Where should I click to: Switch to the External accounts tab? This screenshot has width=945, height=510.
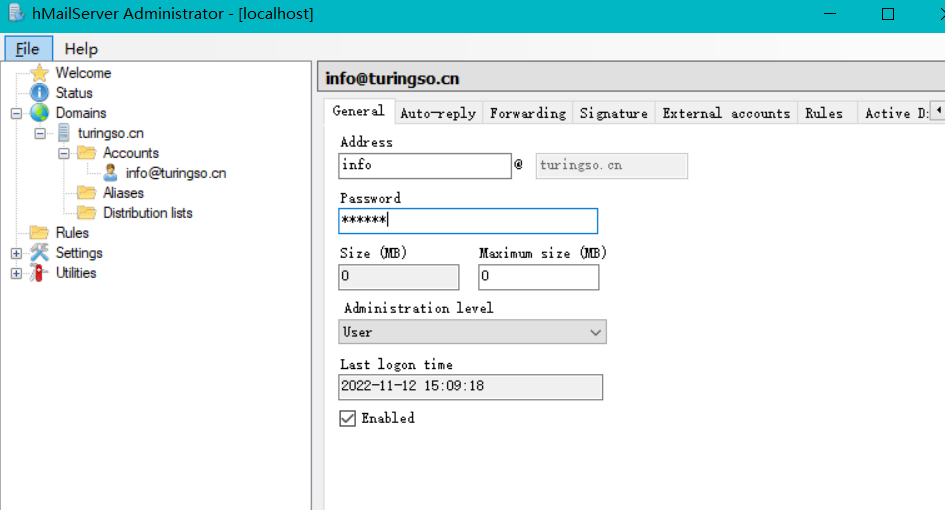(726, 113)
